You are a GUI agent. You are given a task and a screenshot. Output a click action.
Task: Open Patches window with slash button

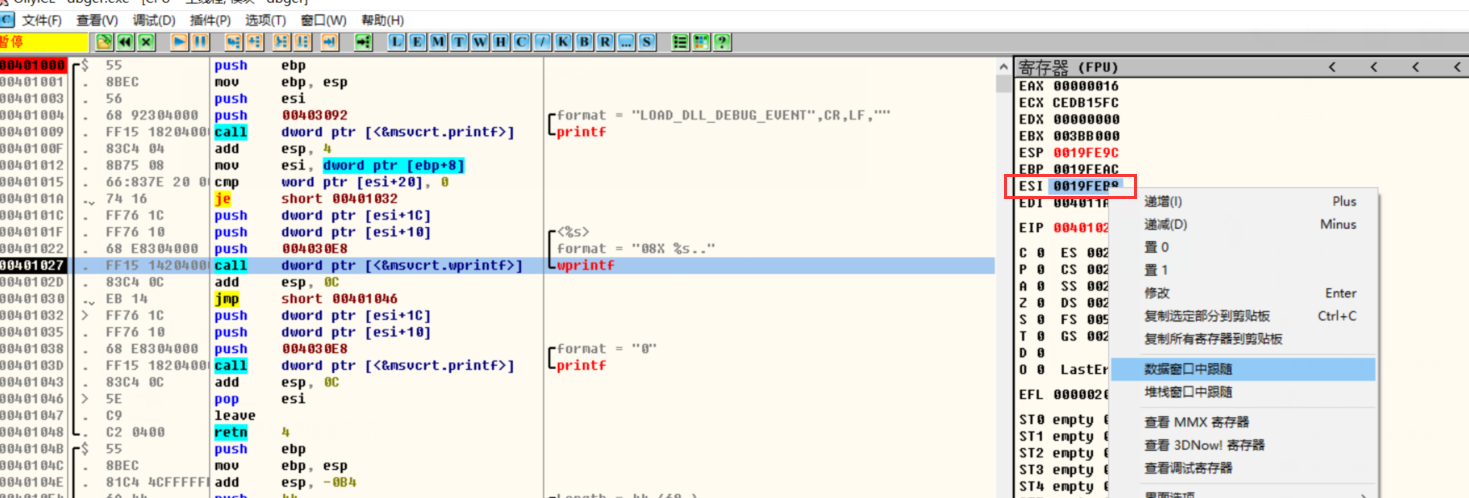(542, 42)
